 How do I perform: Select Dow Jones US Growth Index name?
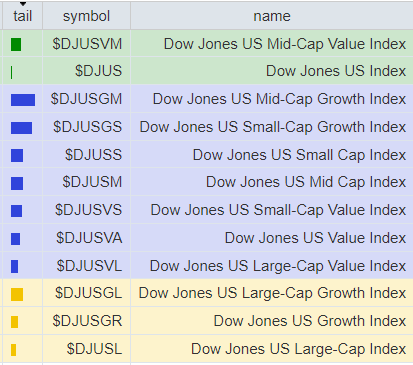310,321
